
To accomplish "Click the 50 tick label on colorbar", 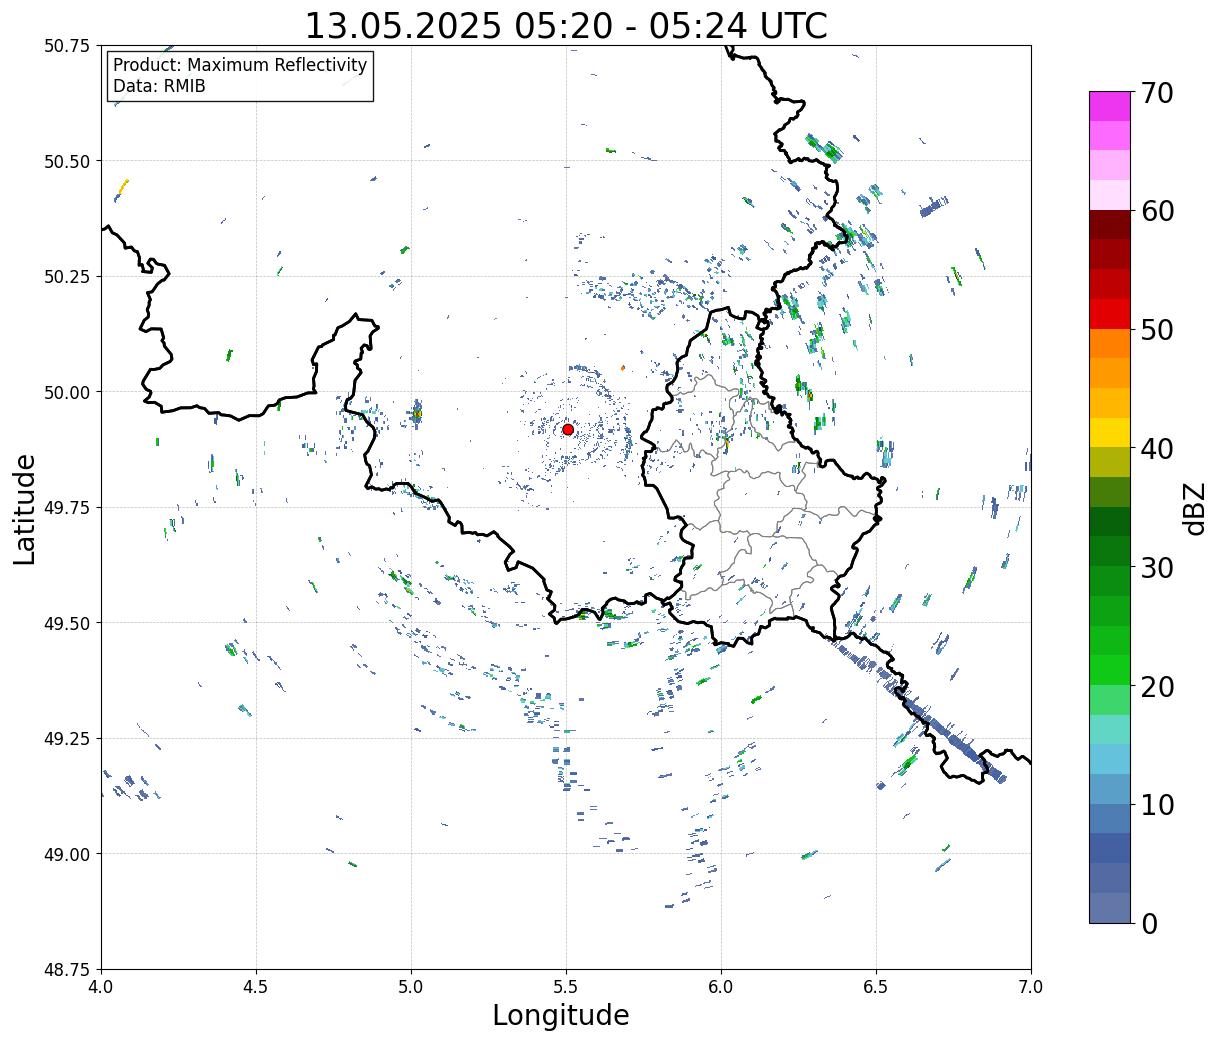I will click(x=1157, y=330).
